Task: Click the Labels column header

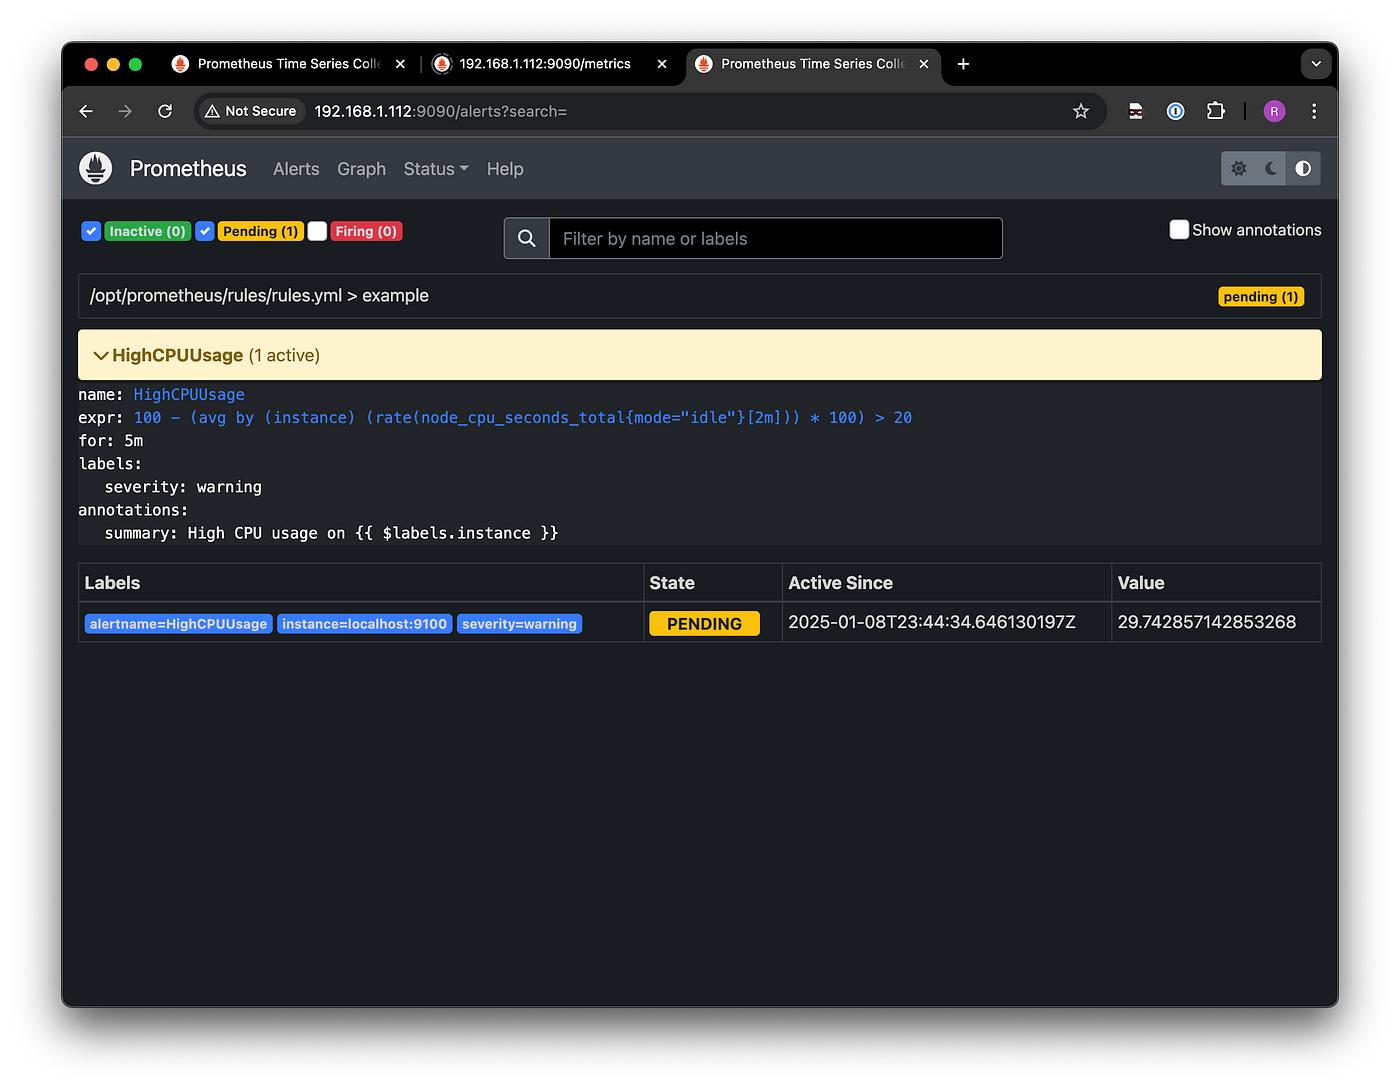Action: (112, 583)
